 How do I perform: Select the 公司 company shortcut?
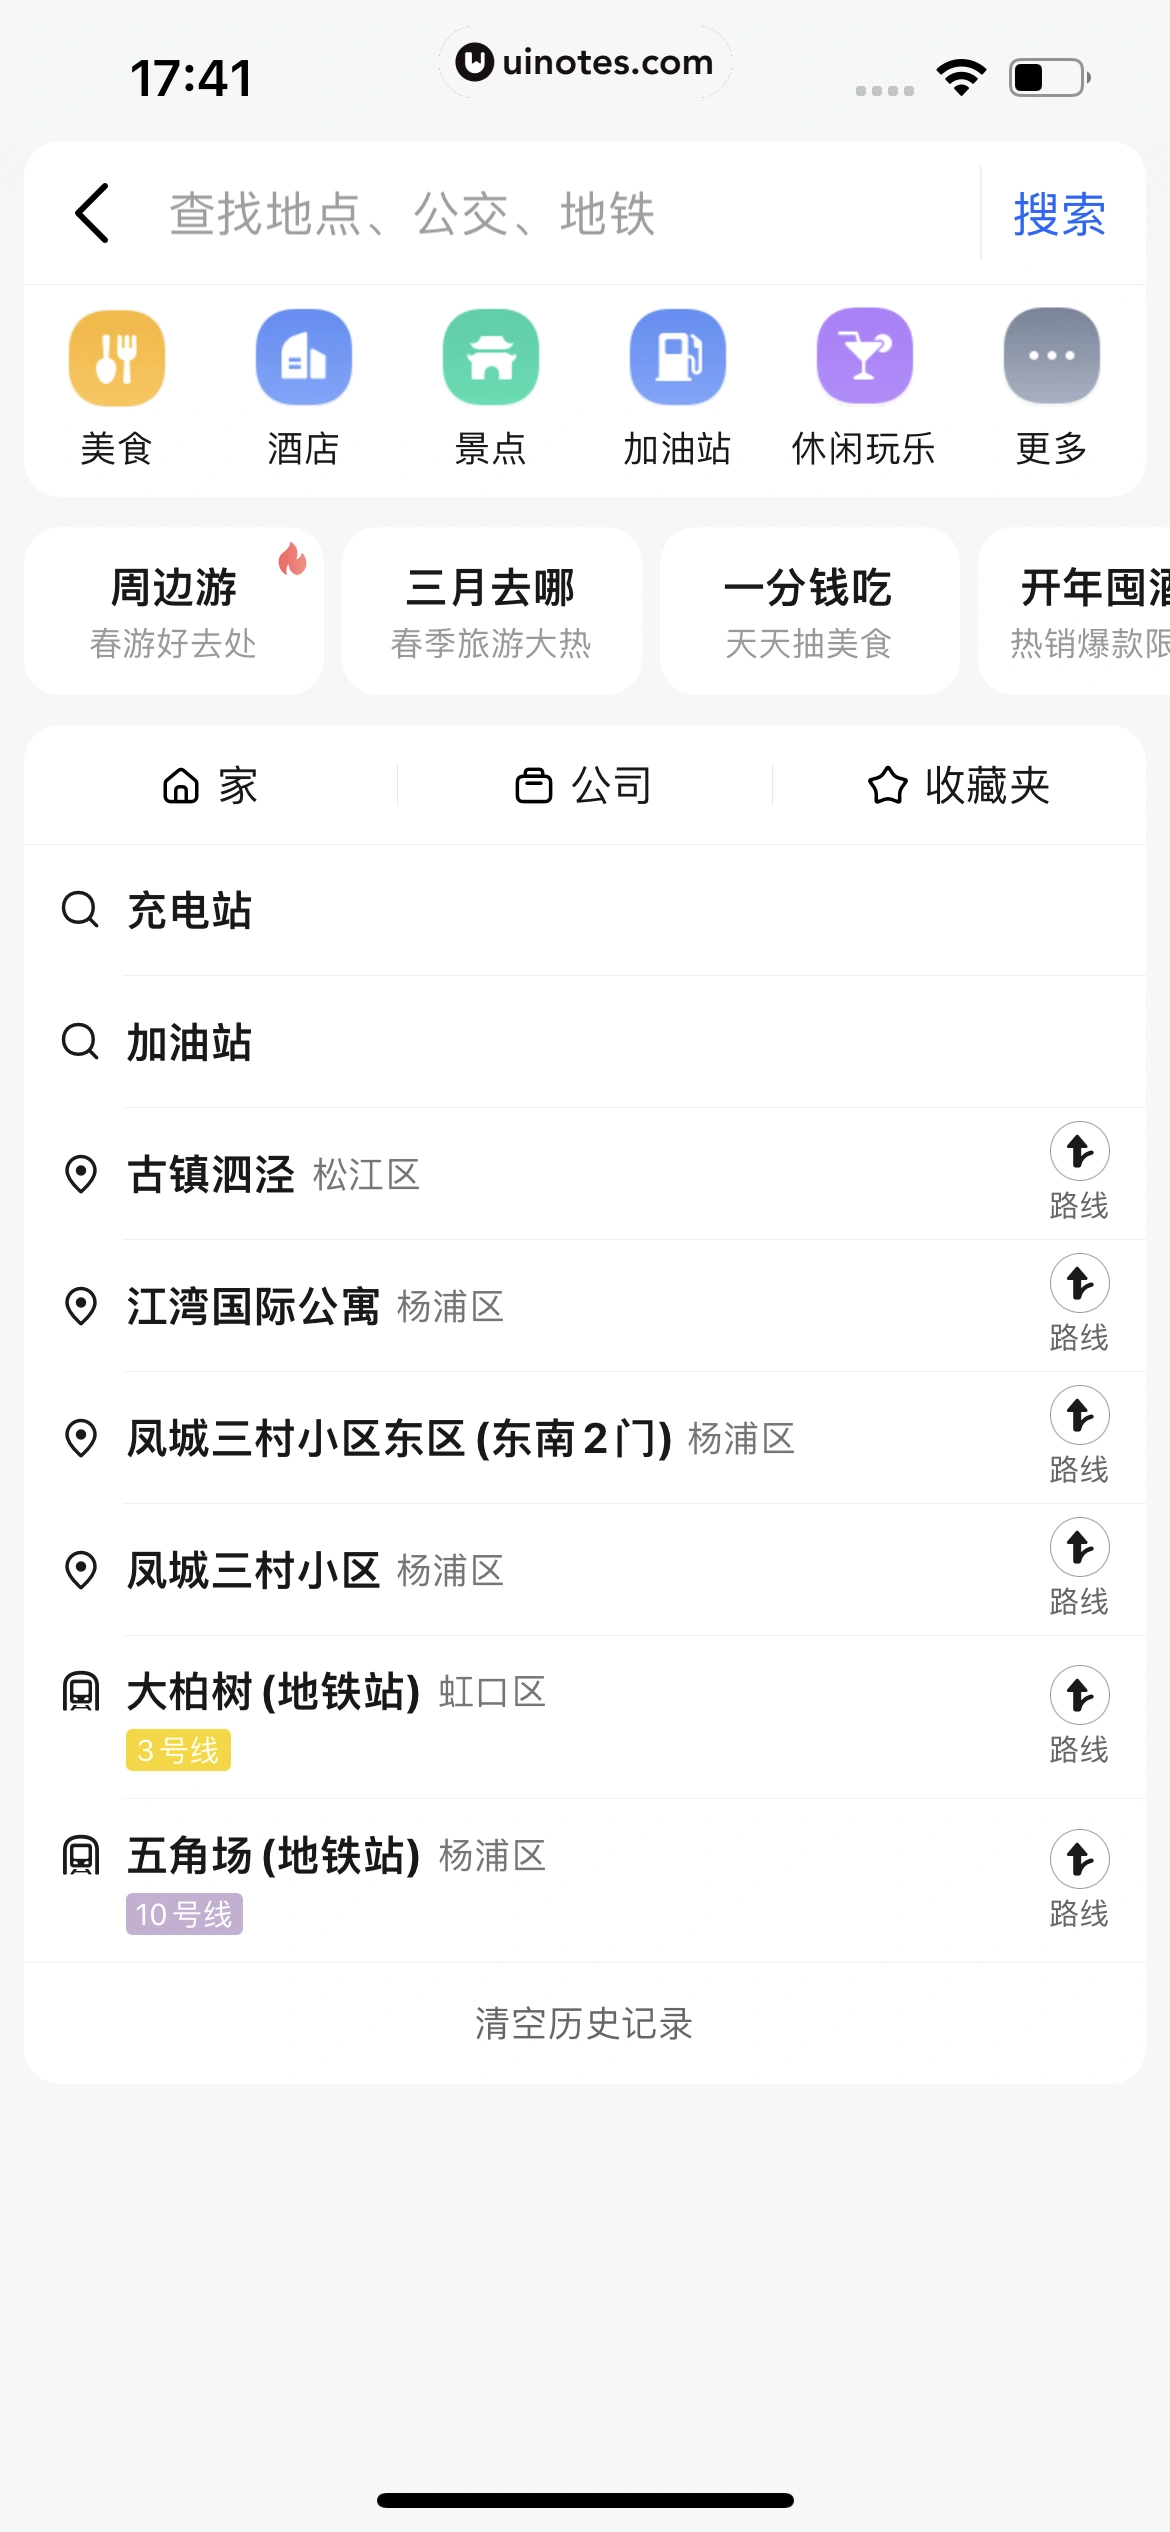tap(584, 786)
